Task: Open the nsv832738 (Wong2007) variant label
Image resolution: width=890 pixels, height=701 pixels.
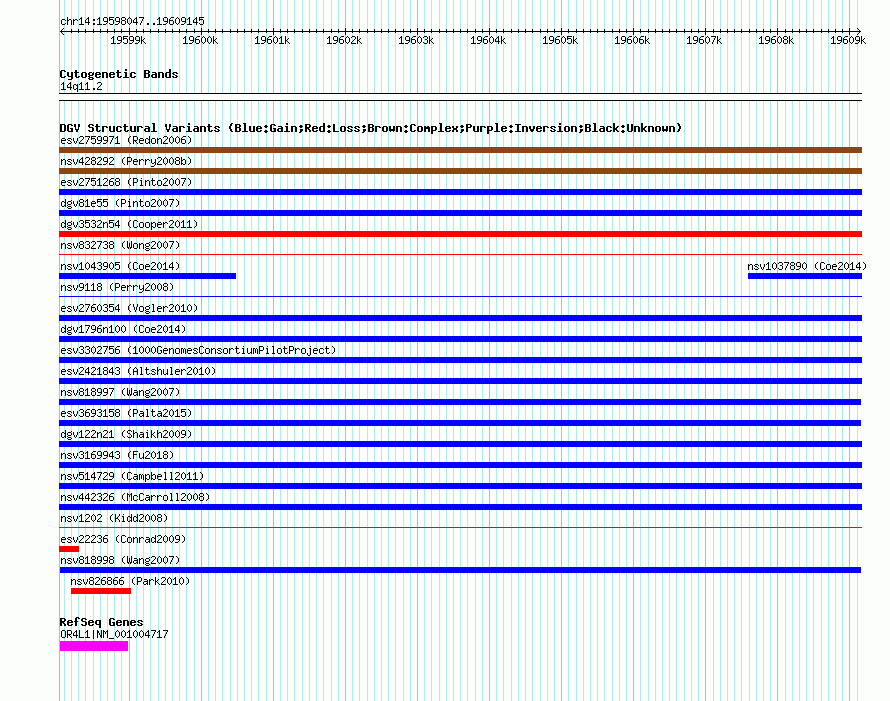Action: [x=120, y=245]
